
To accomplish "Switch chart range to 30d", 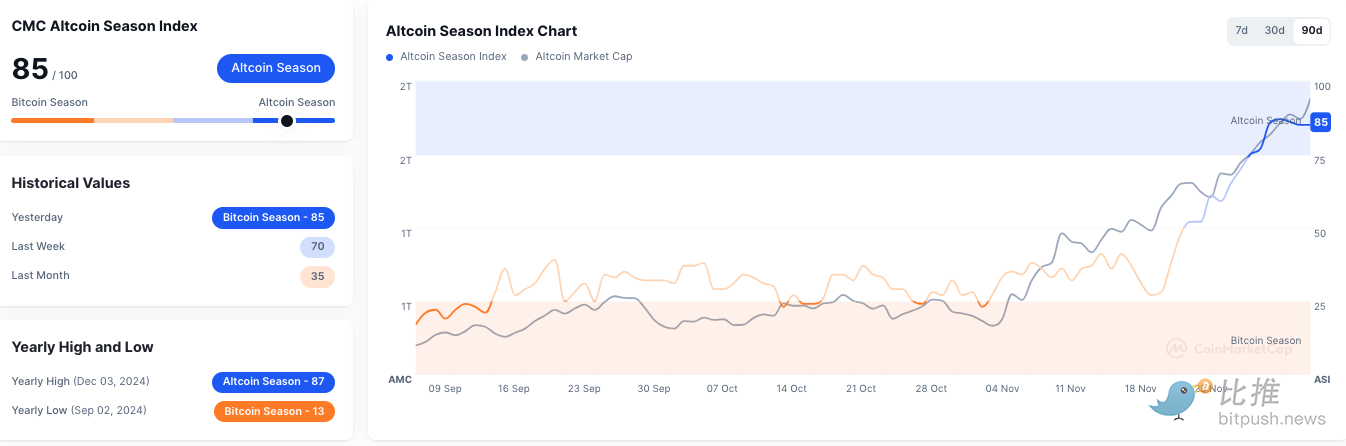I will (1274, 31).
